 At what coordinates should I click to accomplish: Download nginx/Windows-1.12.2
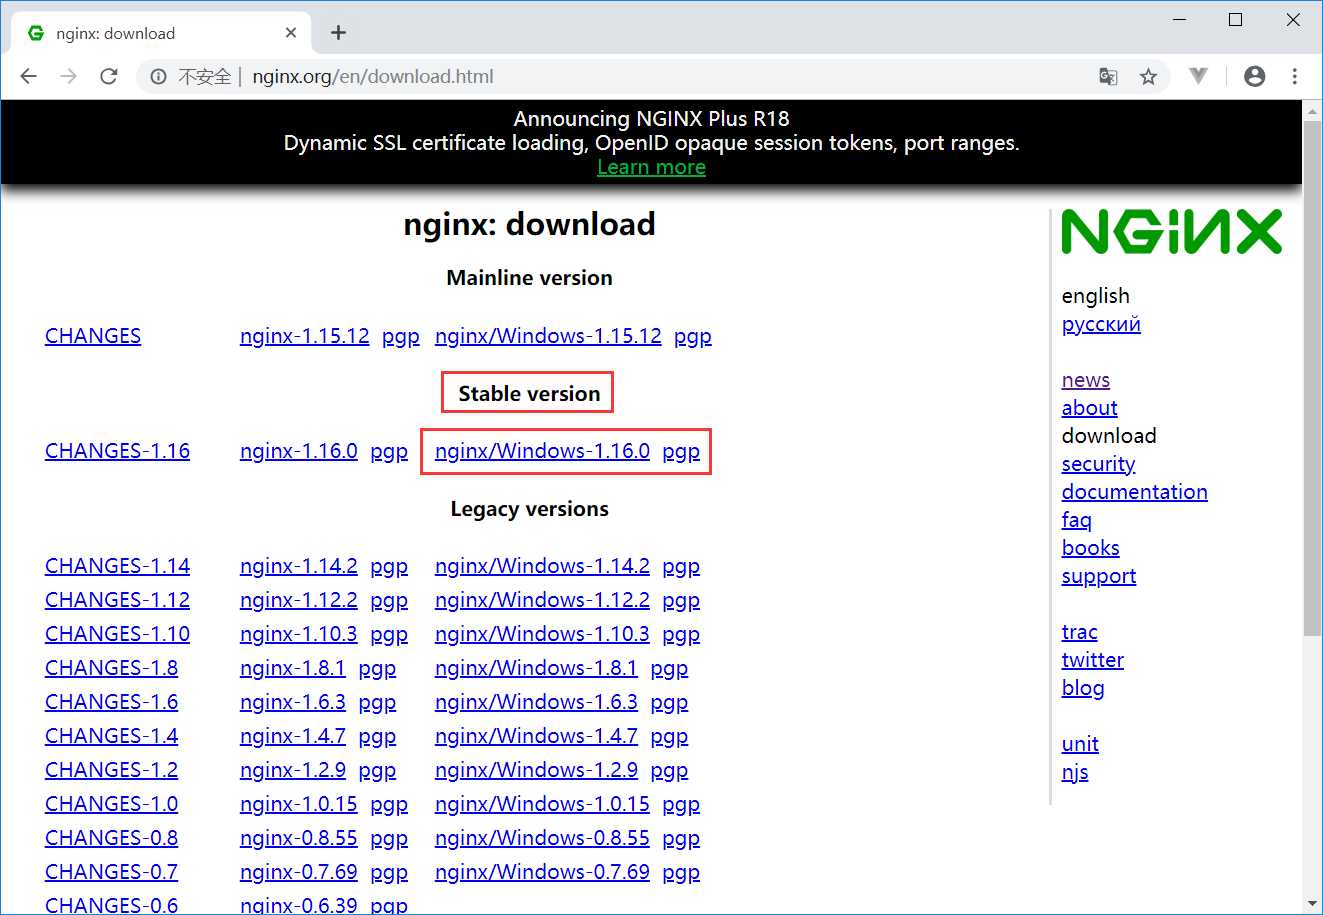tap(542, 600)
